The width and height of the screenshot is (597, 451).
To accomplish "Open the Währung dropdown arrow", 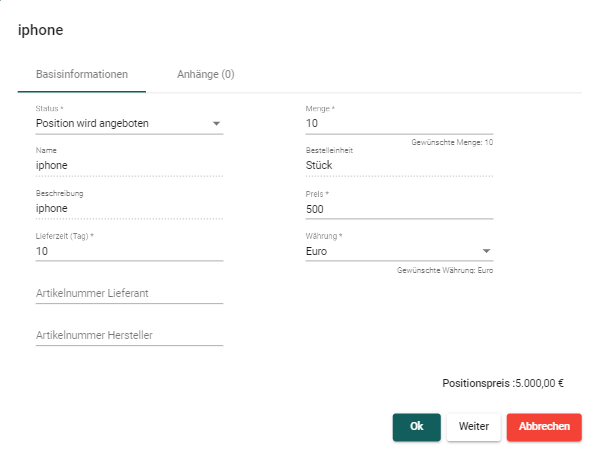I will (486, 251).
